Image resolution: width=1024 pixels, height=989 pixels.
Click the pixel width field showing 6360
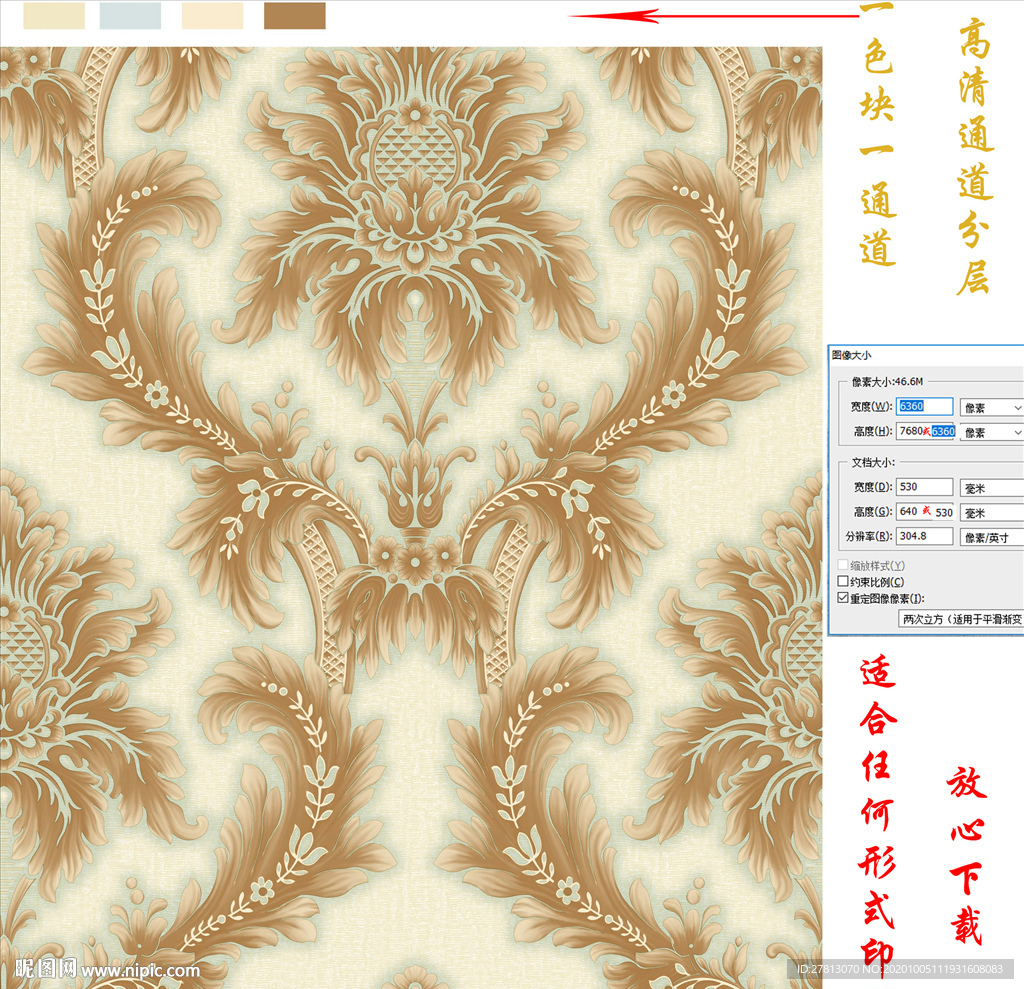(x=924, y=406)
